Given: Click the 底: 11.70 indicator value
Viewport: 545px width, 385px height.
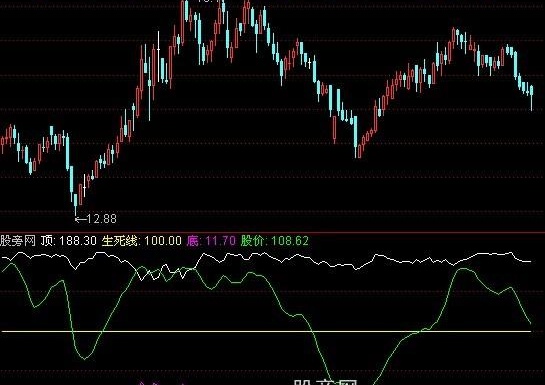Looking at the screenshot, I should pyautogui.click(x=211, y=241).
